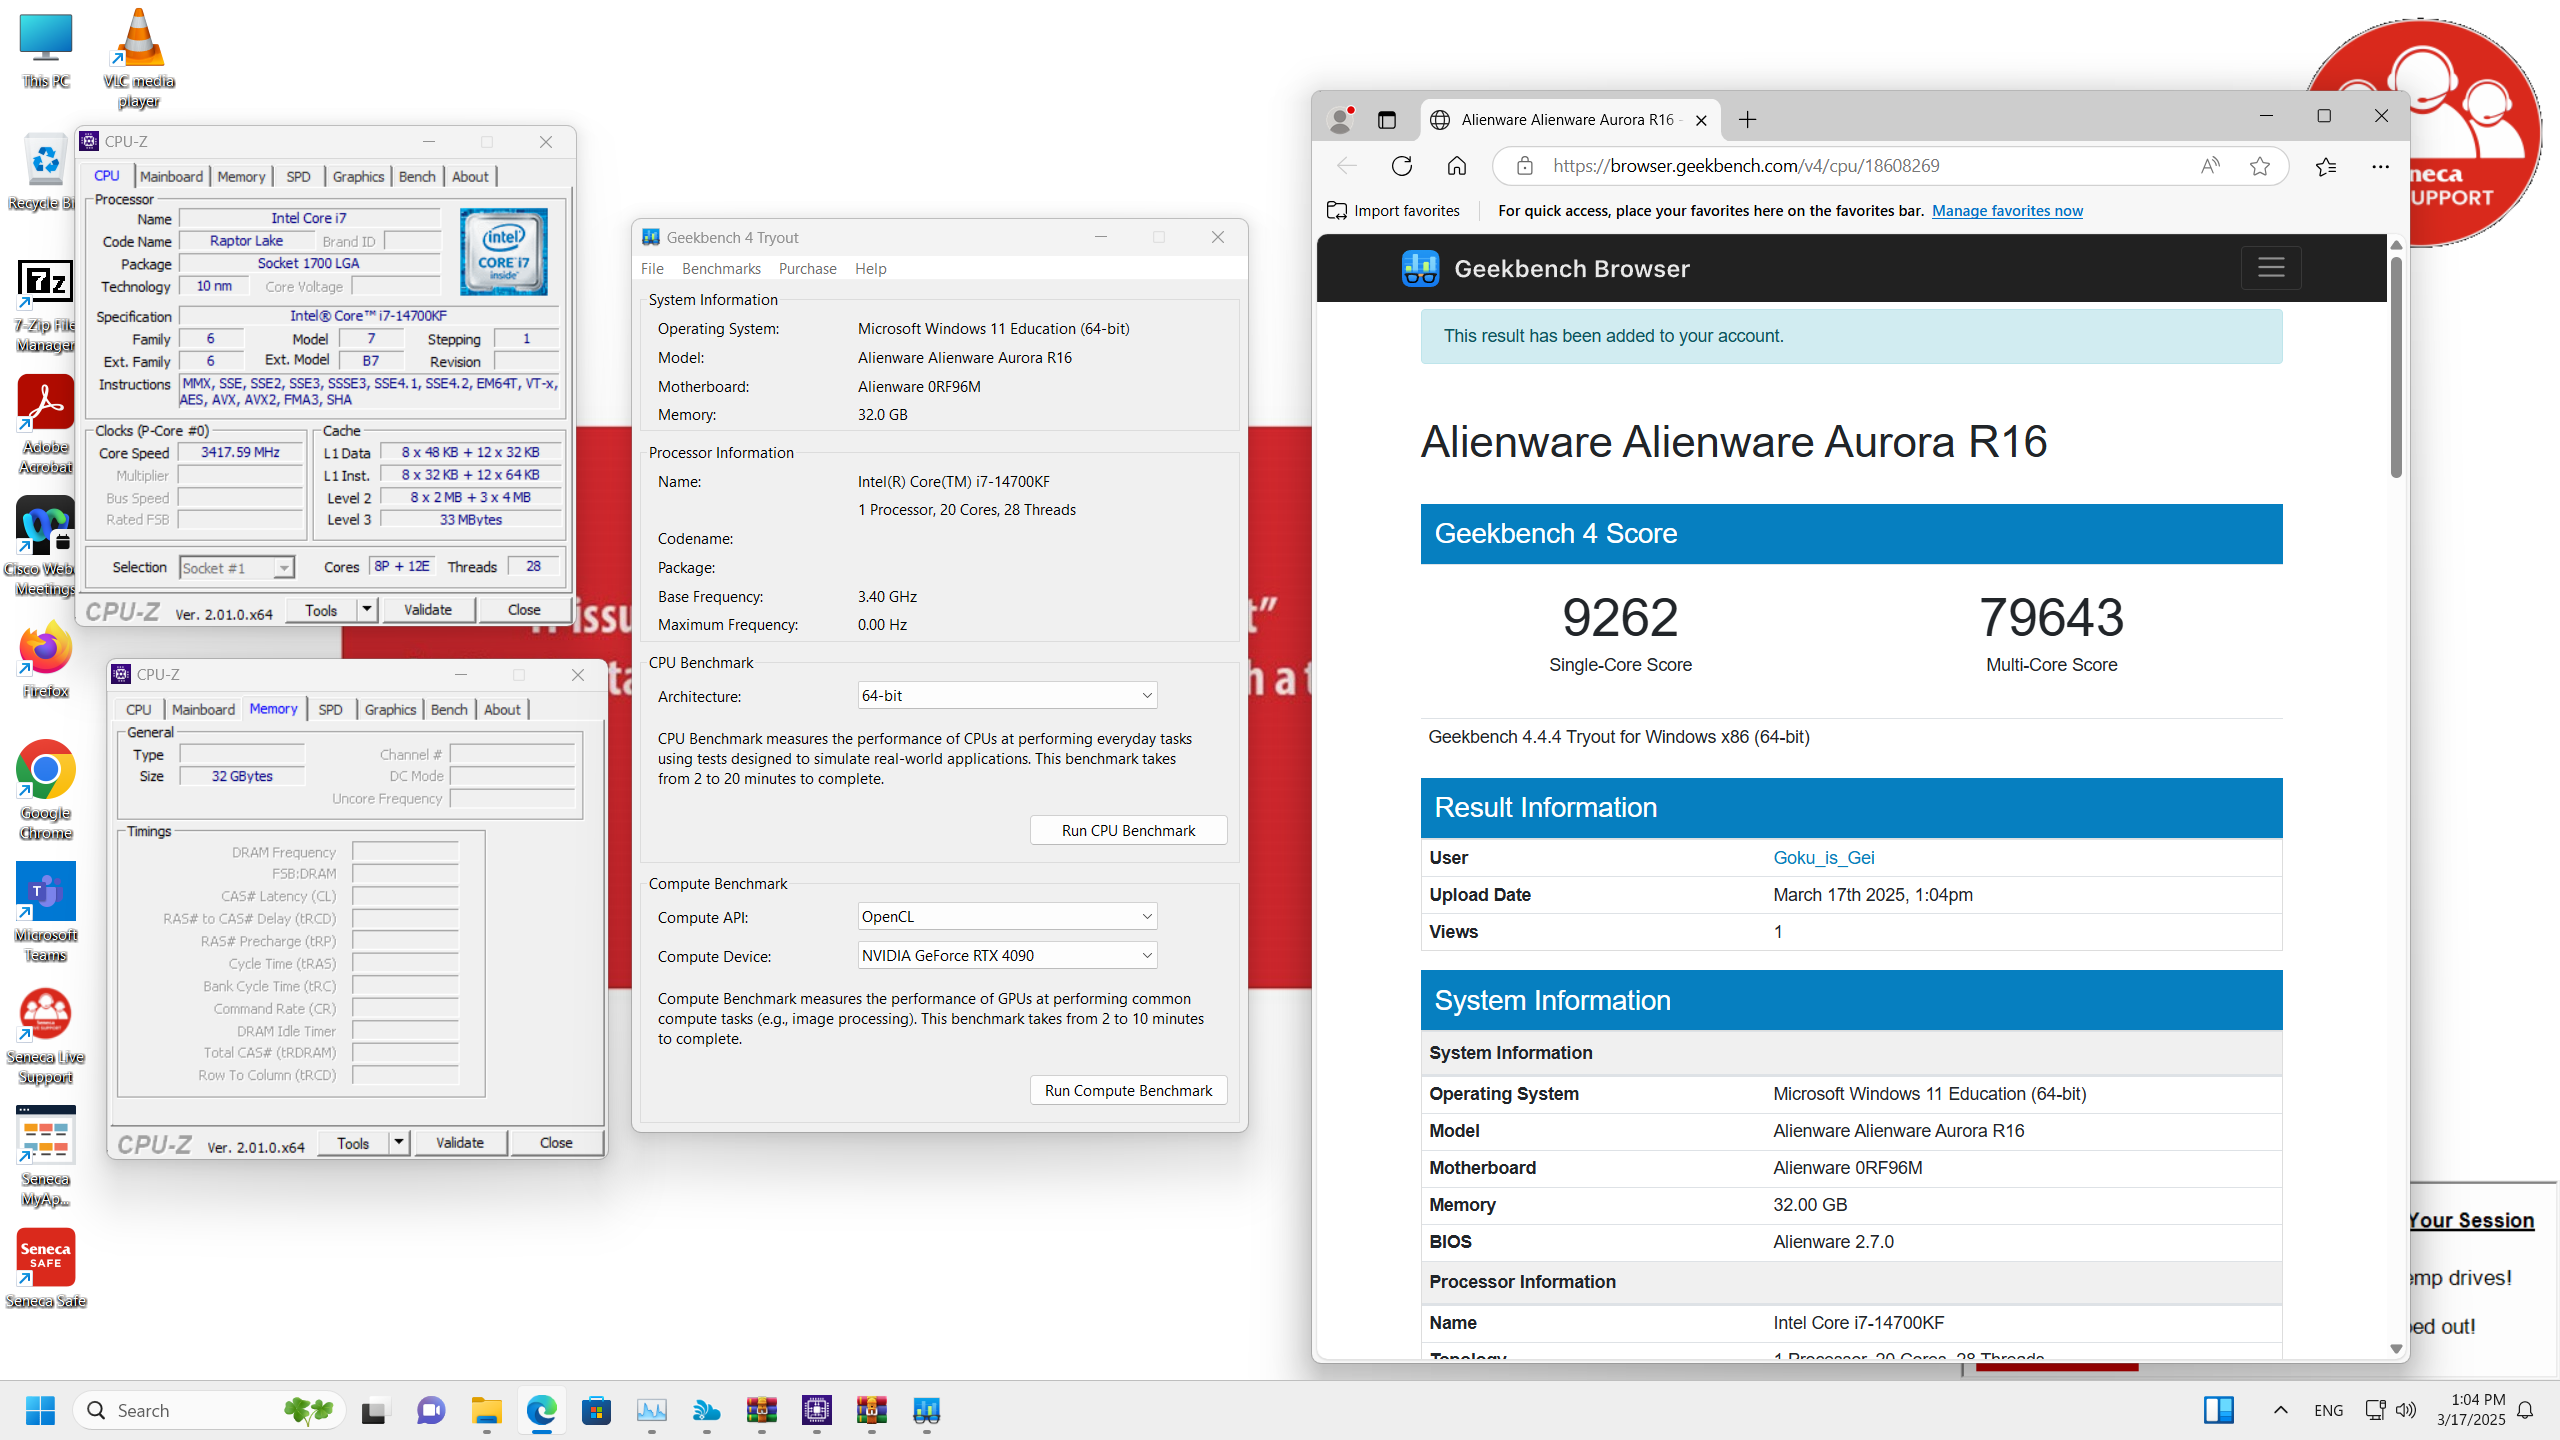2560x1440 pixels.
Task: Open Edge tab actions menu icon
Action: click(x=1386, y=120)
